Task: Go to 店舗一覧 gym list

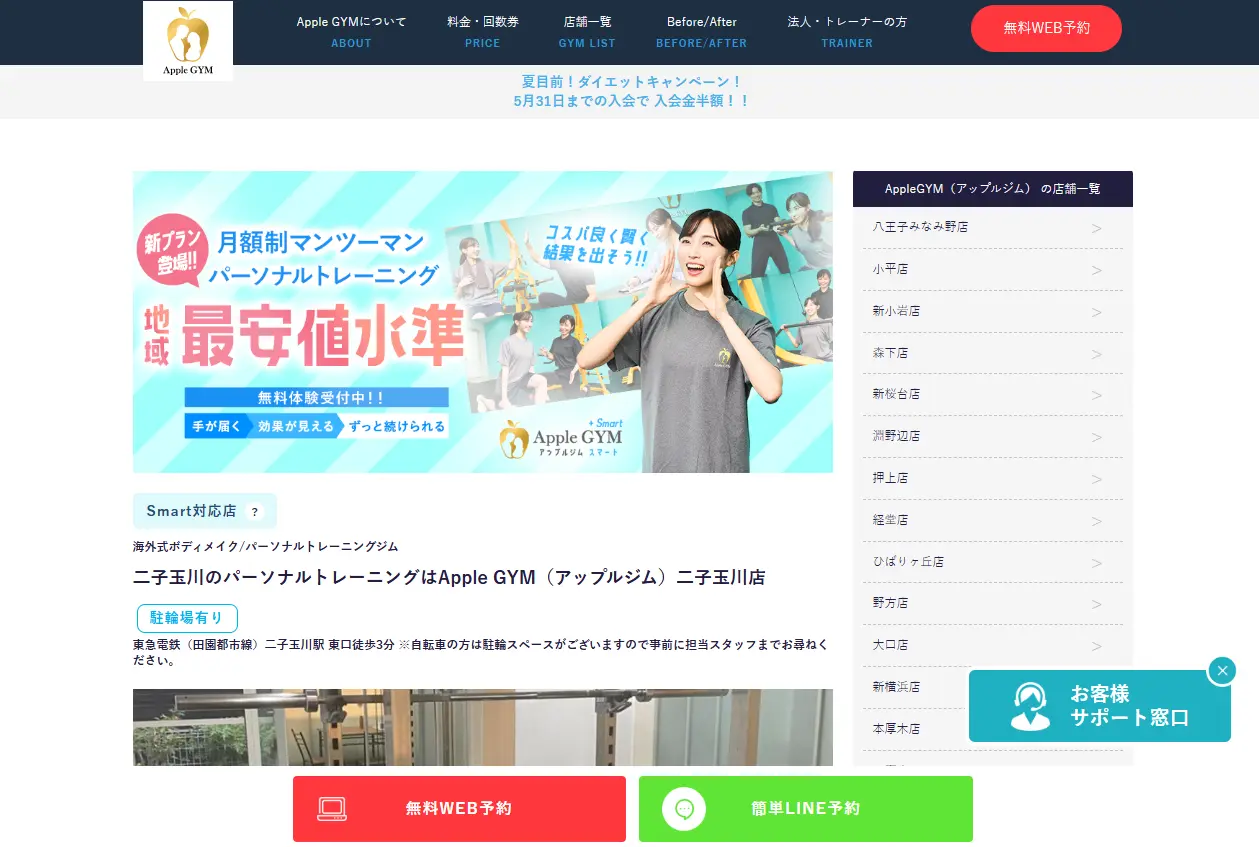Action: tap(587, 32)
